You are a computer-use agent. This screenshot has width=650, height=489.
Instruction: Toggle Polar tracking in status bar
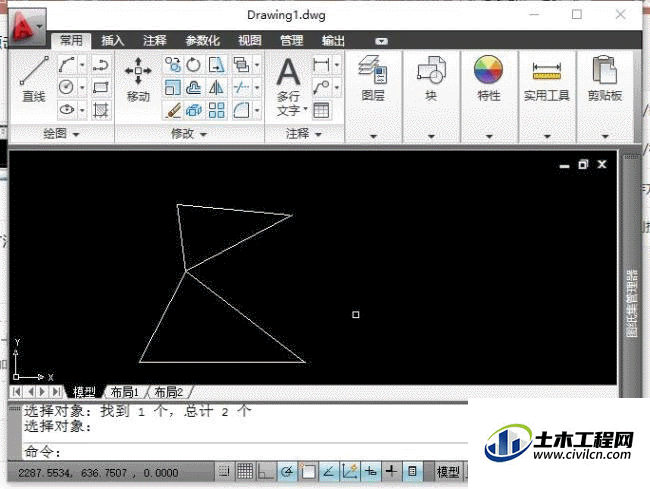pyautogui.click(x=287, y=472)
